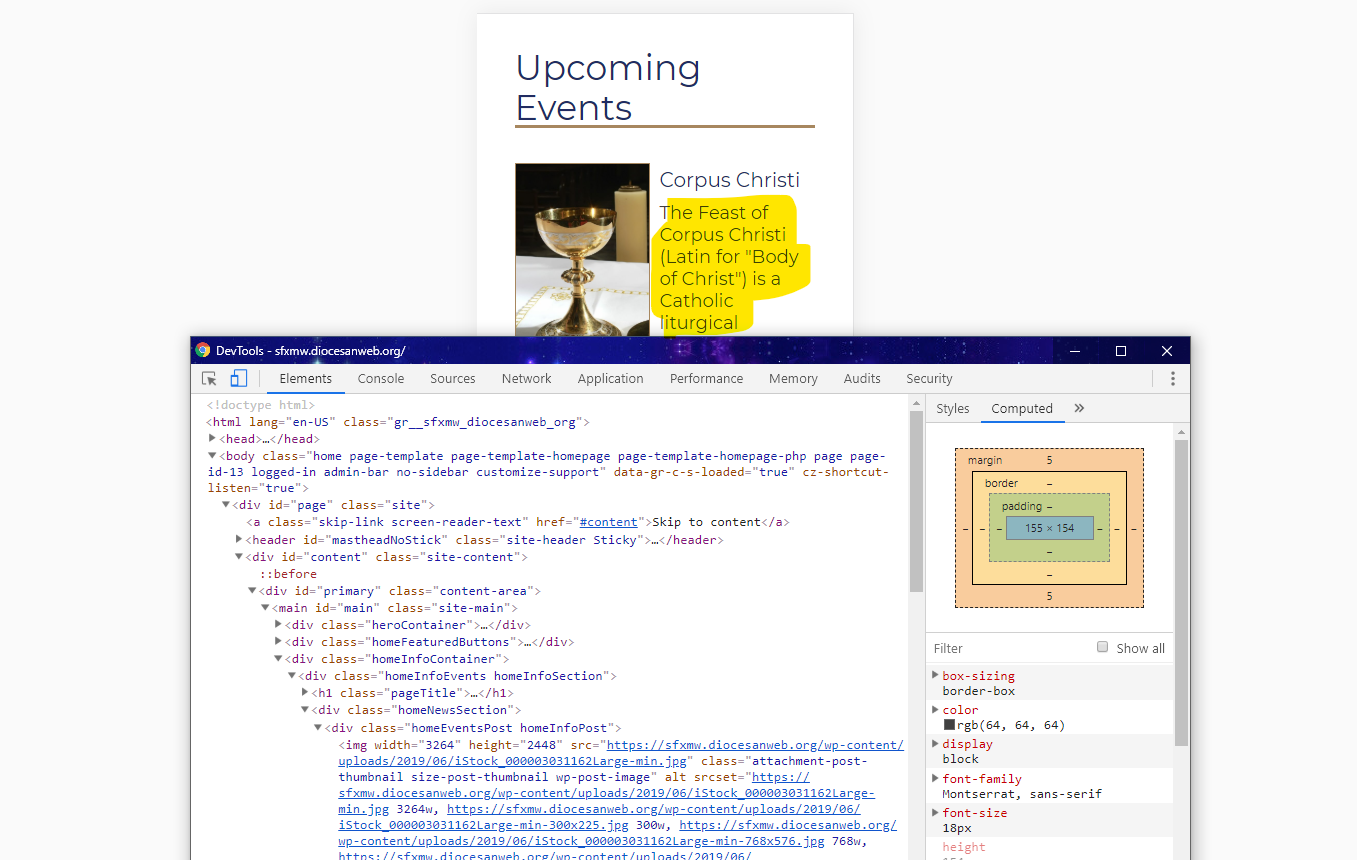Expand the box-sizing computed property

coord(935,676)
